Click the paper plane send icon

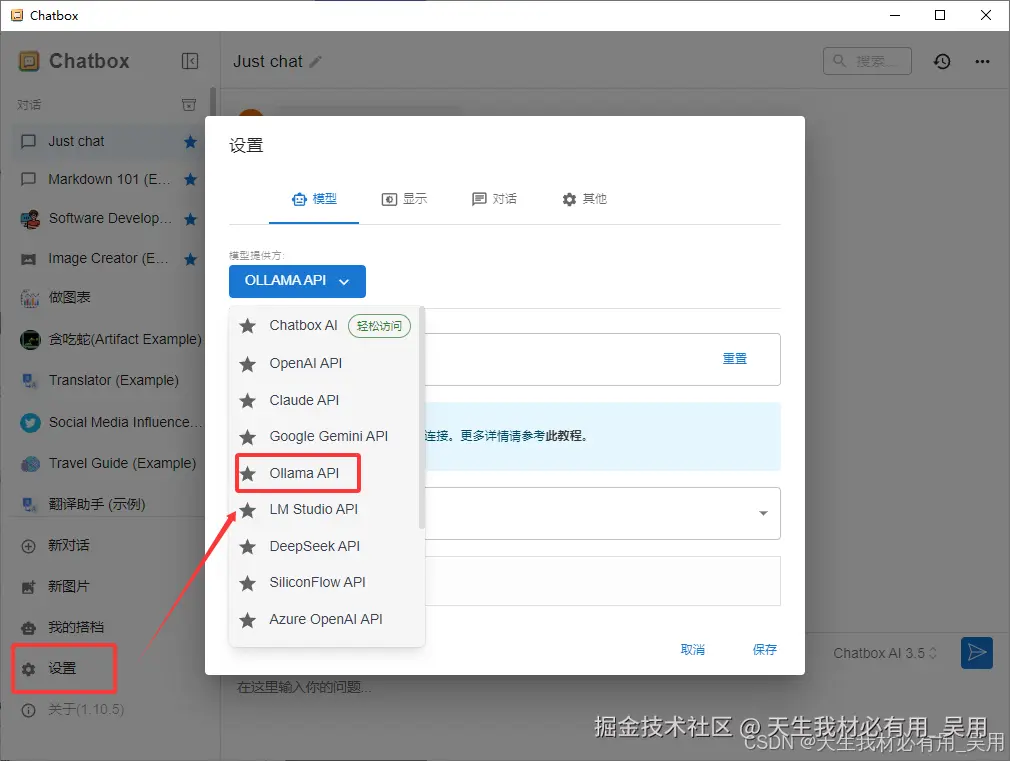[977, 652]
